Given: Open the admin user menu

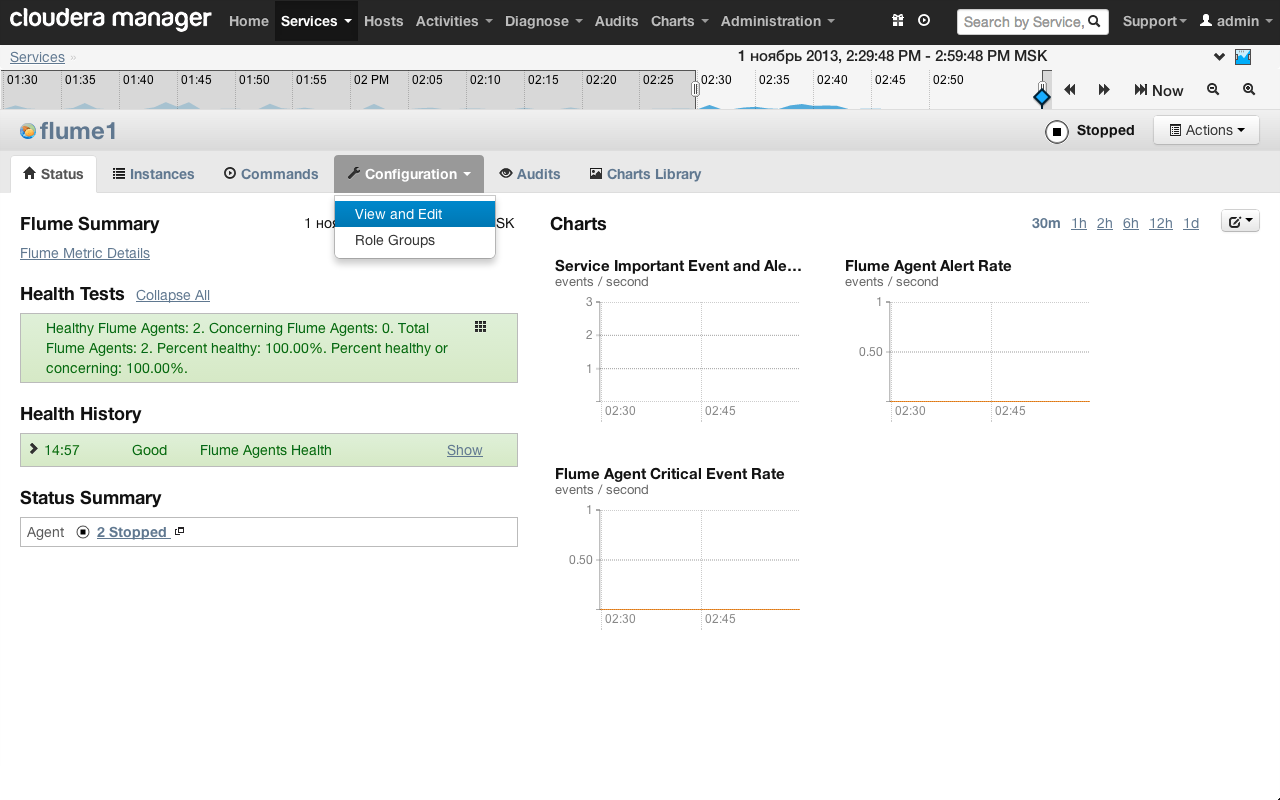Looking at the screenshot, I should click(x=1235, y=21).
